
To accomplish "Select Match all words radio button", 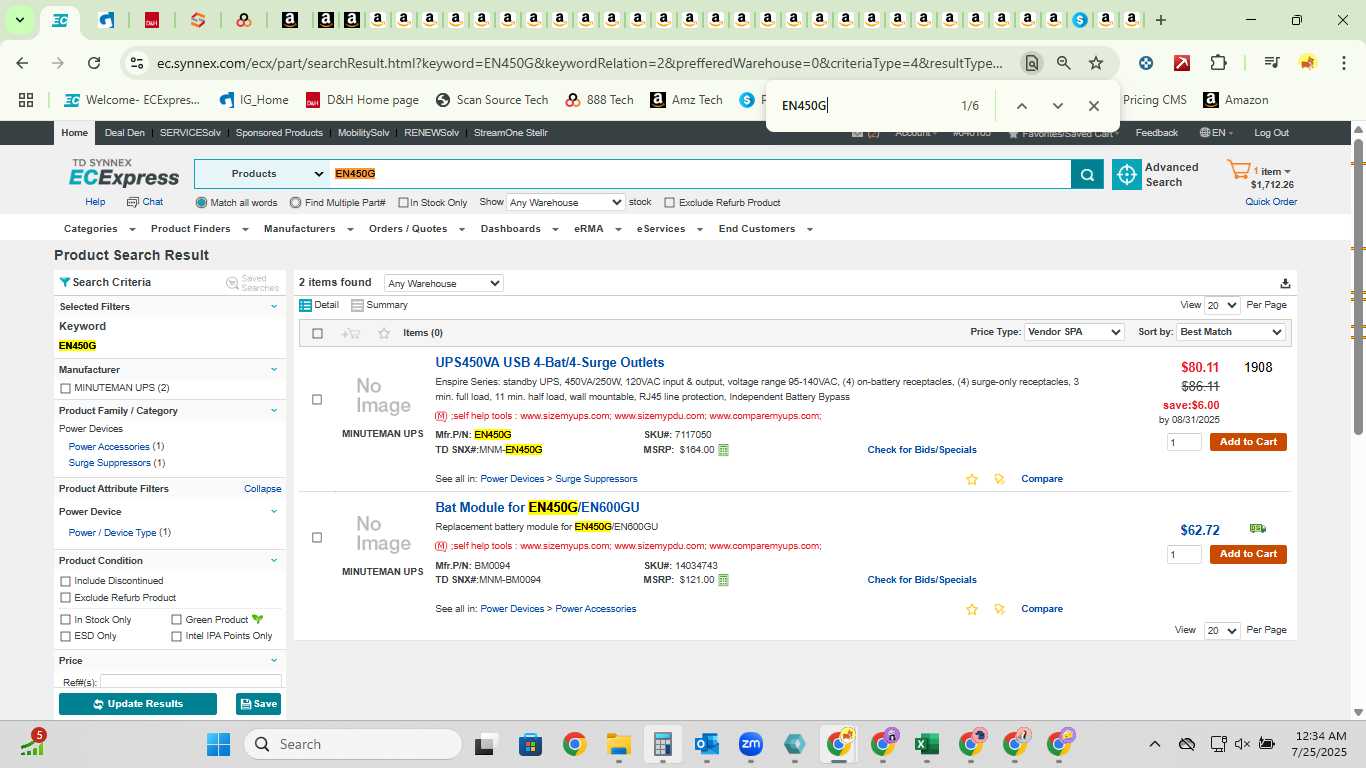I will 201,203.
